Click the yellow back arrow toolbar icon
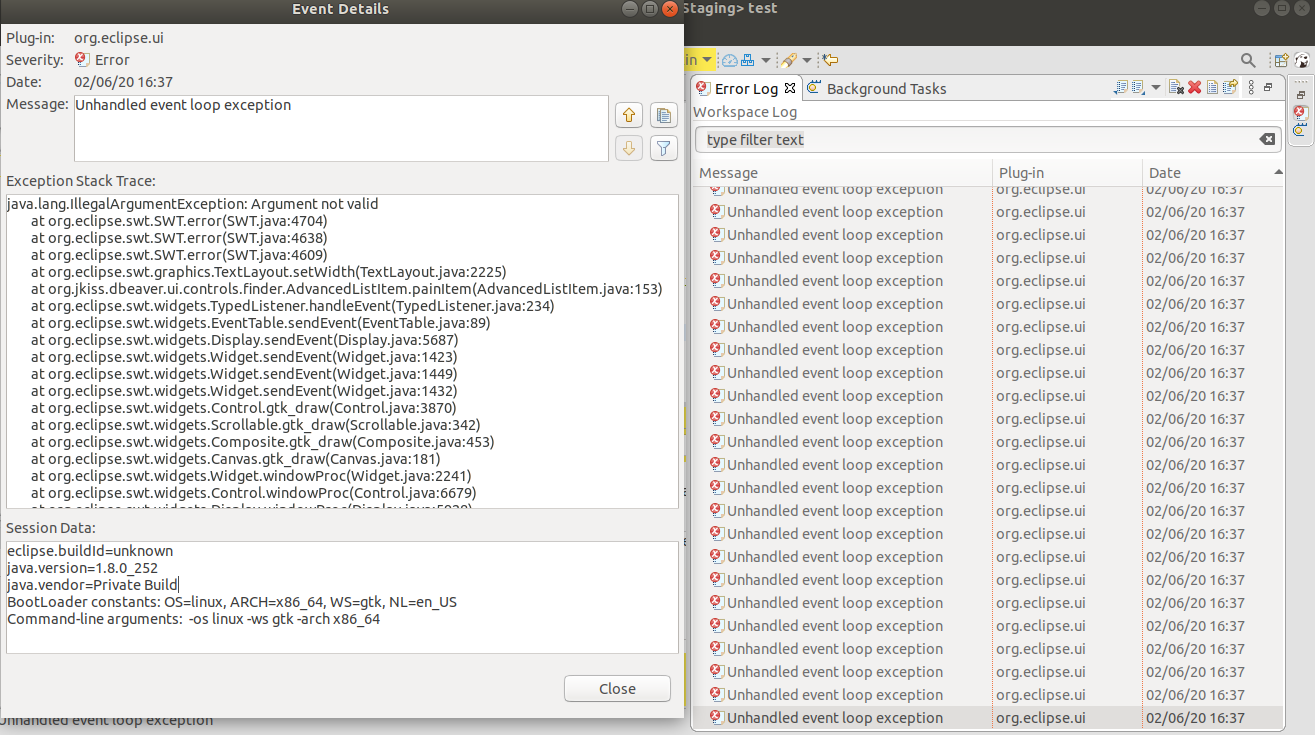Image resolution: width=1315 pixels, height=735 pixels. 830,61
